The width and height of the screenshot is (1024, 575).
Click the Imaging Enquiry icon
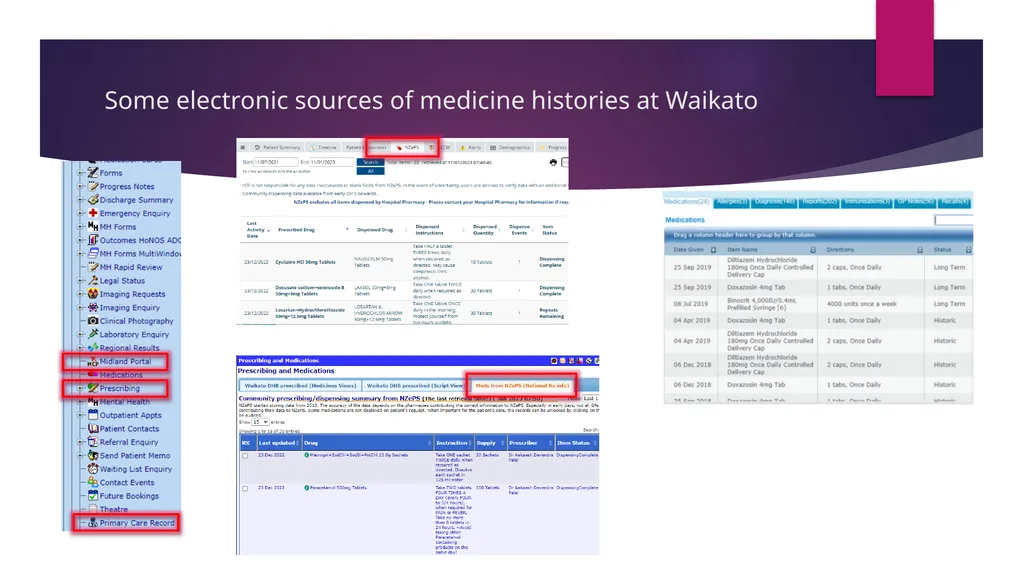(93, 307)
